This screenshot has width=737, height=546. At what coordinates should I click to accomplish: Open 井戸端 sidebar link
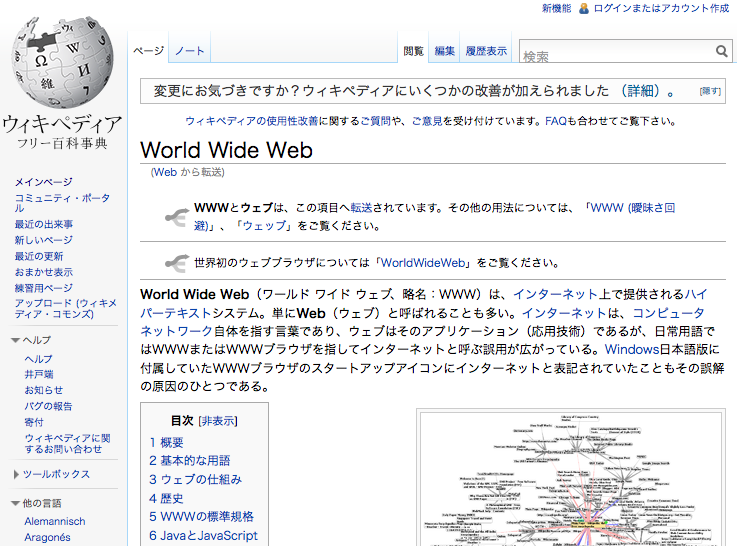39,374
